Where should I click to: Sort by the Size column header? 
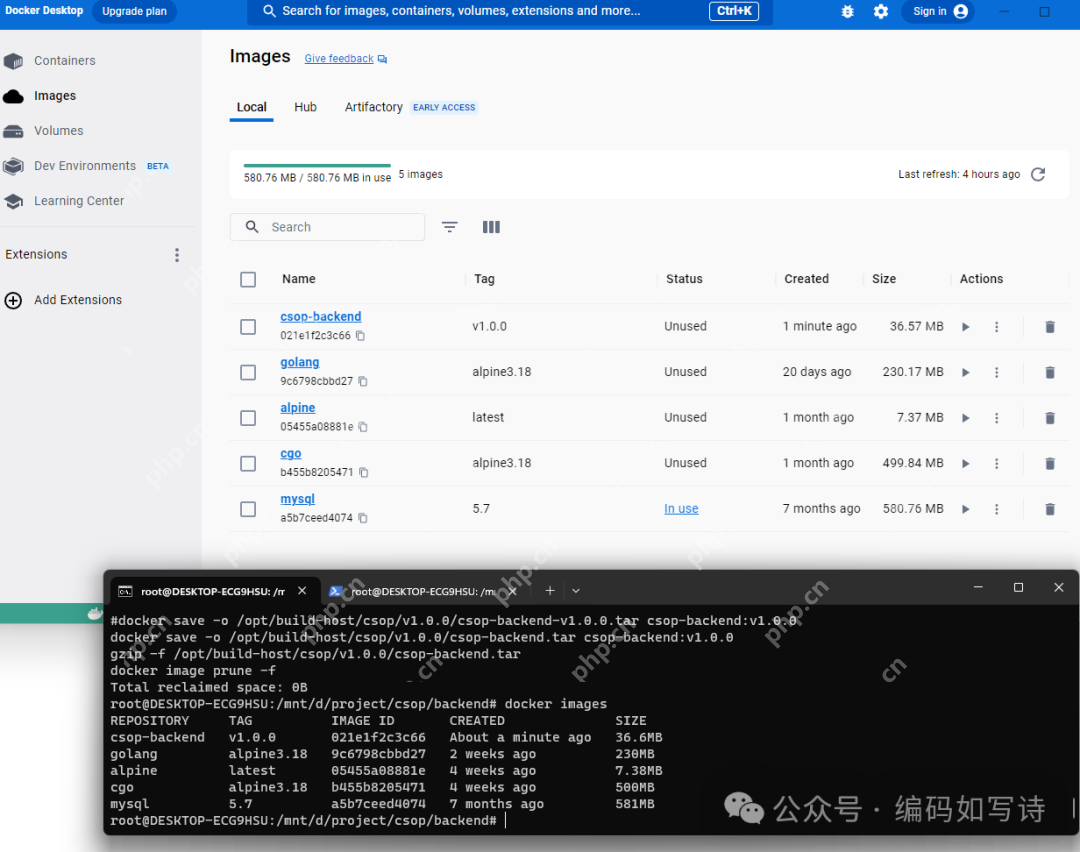point(884,279)
